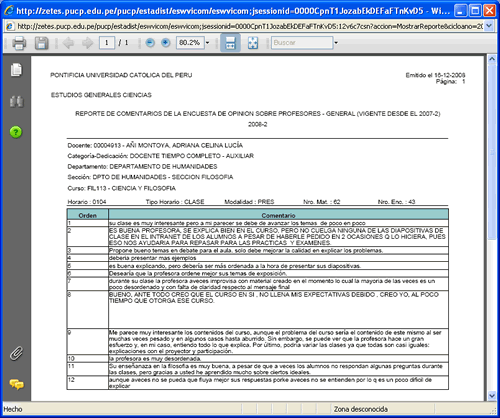This screenshot has width=500, height=418.
Task: Go to previous page arrow
Action: pos(68,43)
